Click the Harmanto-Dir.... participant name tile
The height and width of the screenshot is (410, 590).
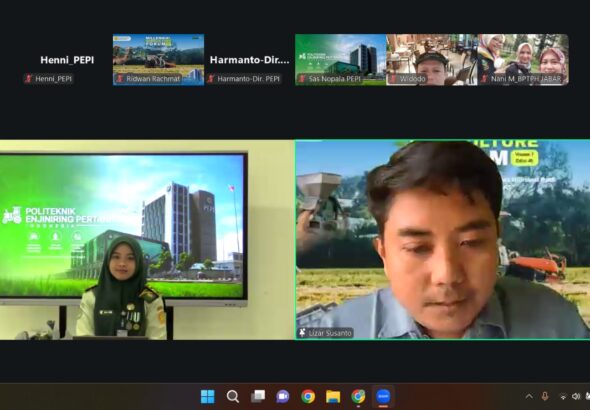pos(249,60)
